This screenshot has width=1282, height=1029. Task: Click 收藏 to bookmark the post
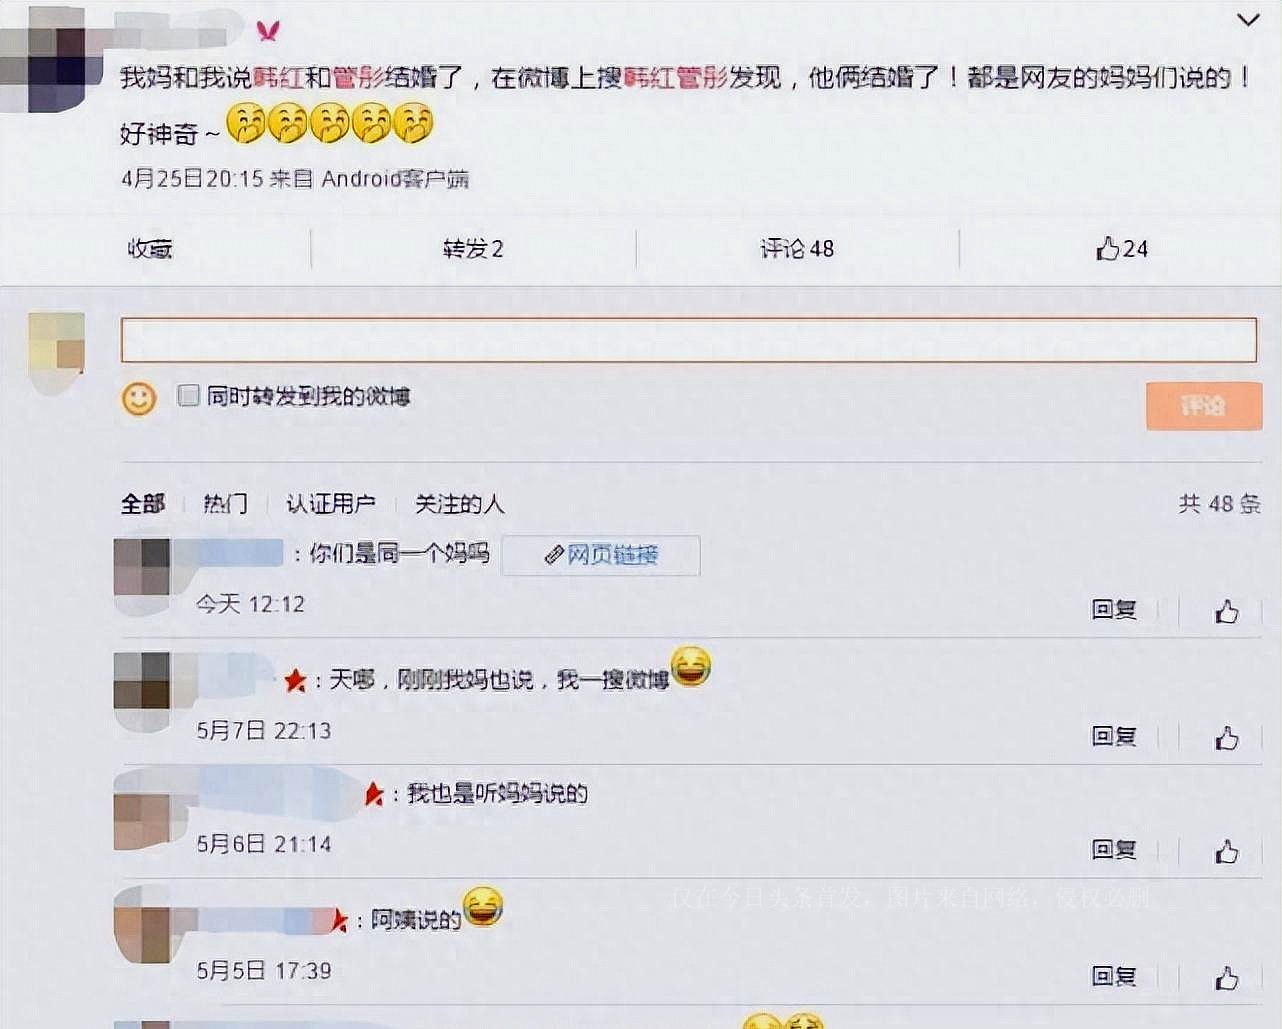(x=150, y=248)
